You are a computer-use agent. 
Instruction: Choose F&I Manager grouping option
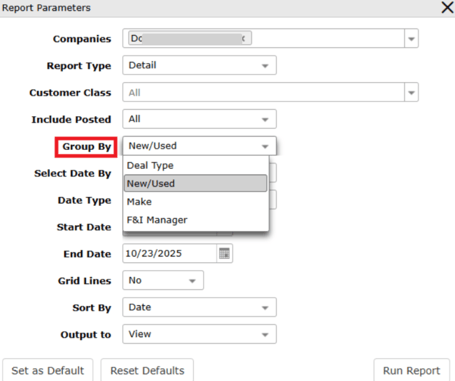196,220
